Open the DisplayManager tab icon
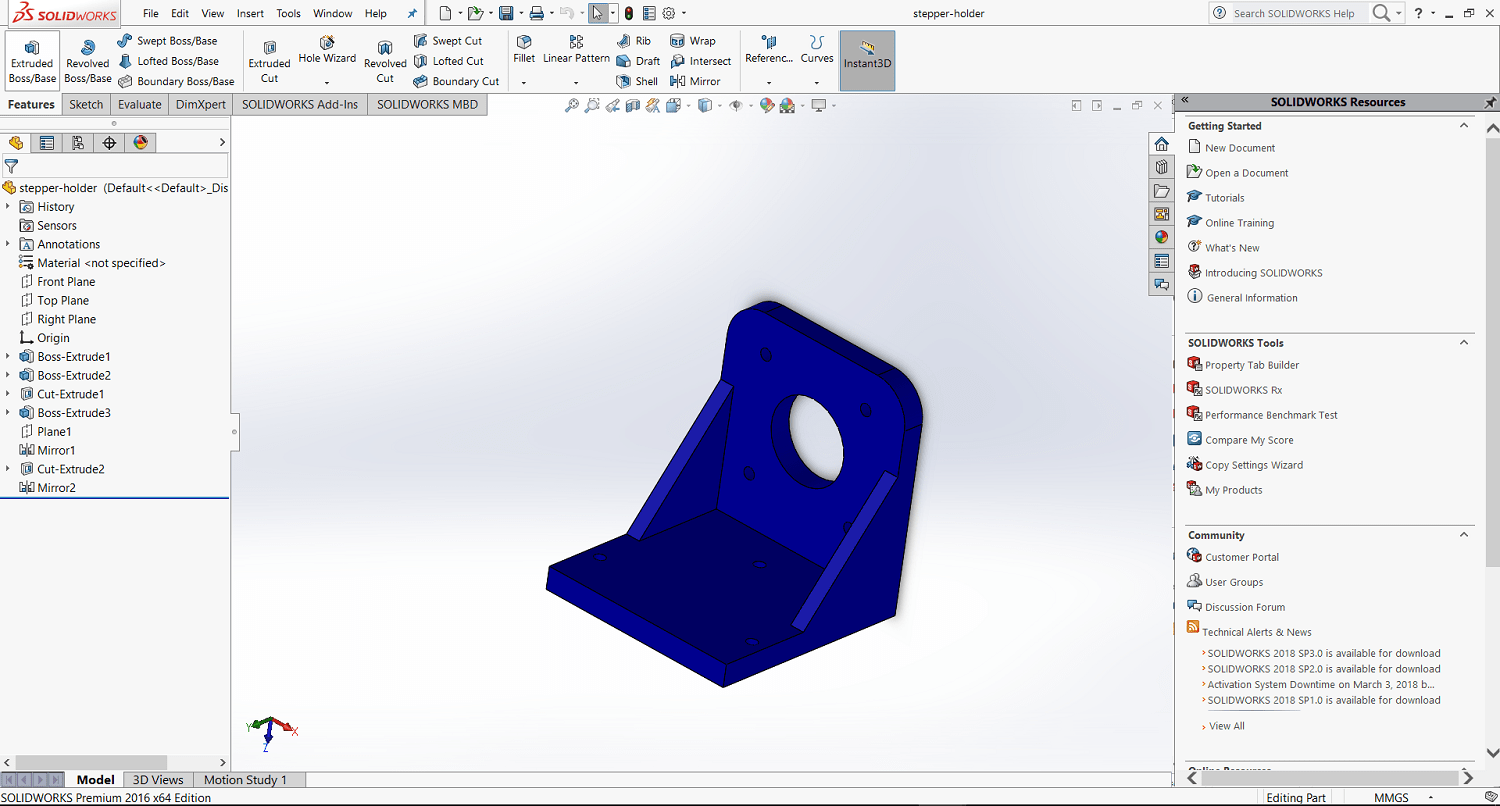Viewport: 1500px width, 806px height. click(140, 143)
